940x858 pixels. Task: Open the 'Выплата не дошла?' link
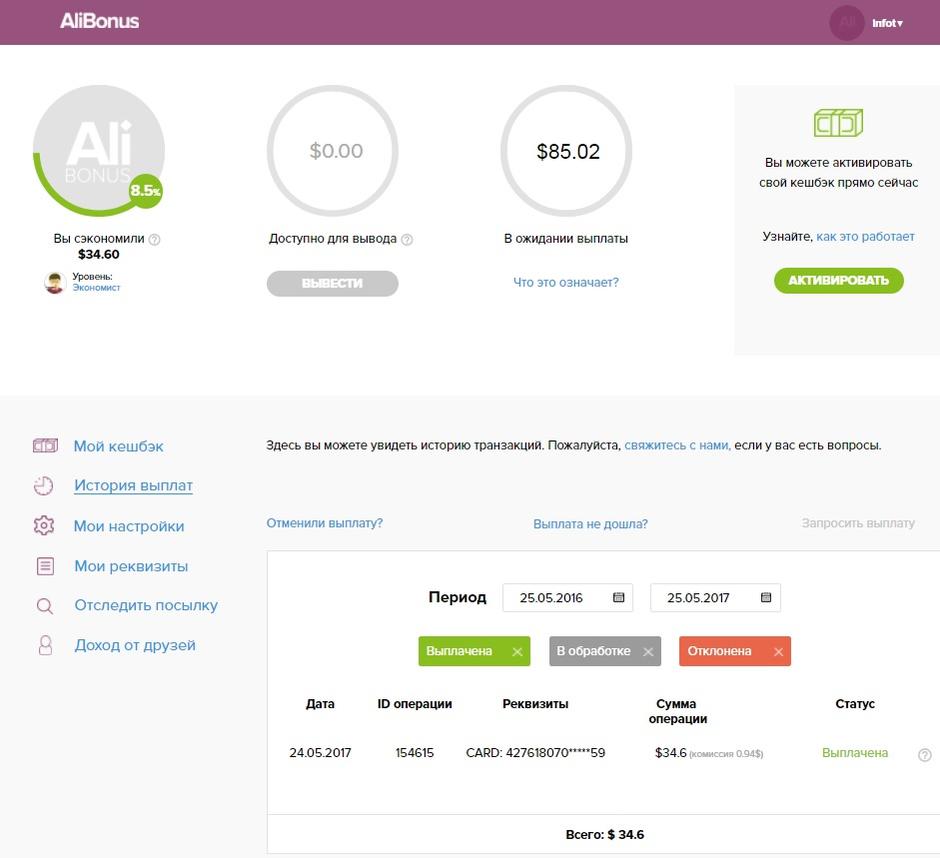click(x=590, y=524)
